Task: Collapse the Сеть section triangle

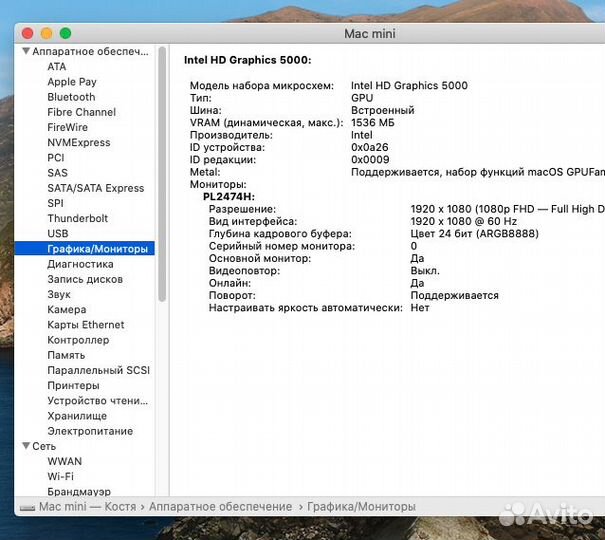Action: click(26, 446)
